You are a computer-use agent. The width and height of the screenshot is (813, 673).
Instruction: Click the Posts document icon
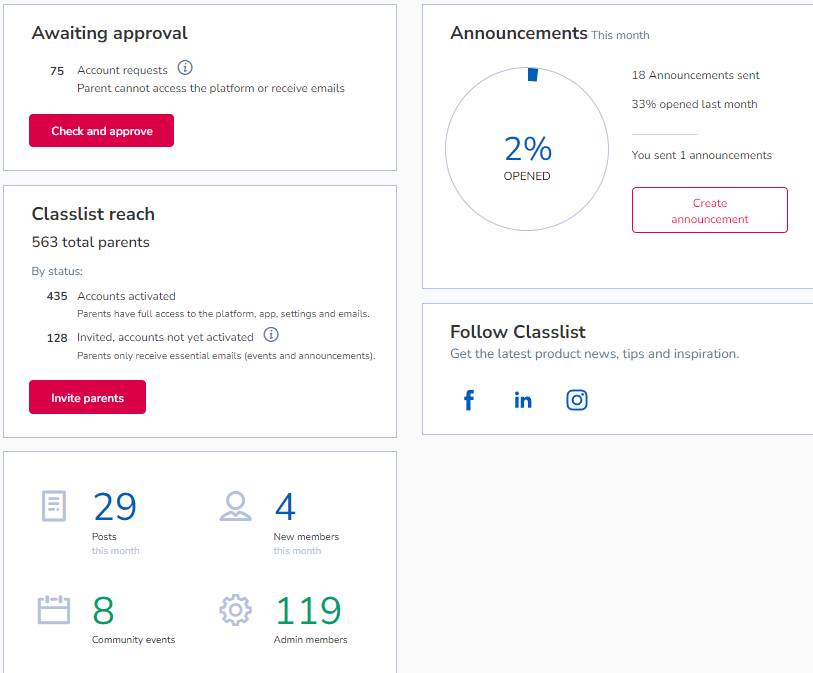click(54, 506)
